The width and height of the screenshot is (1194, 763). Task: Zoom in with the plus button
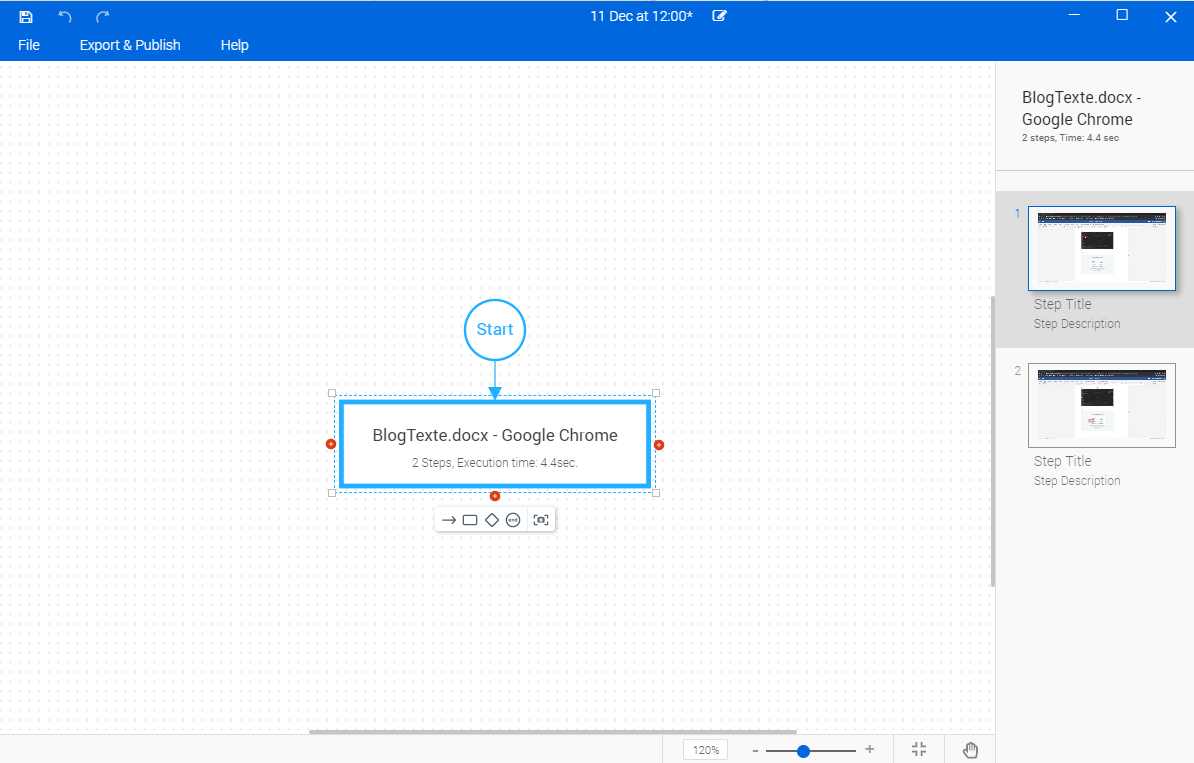[870, 749]
